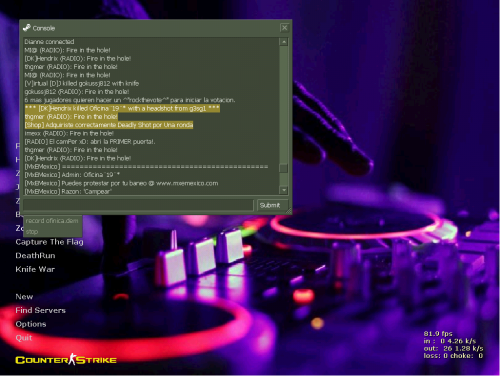The height and width of the screenshot is (376, 500).
Task: Open Capture The Flag menu item
Action: [x=49, y=242]
